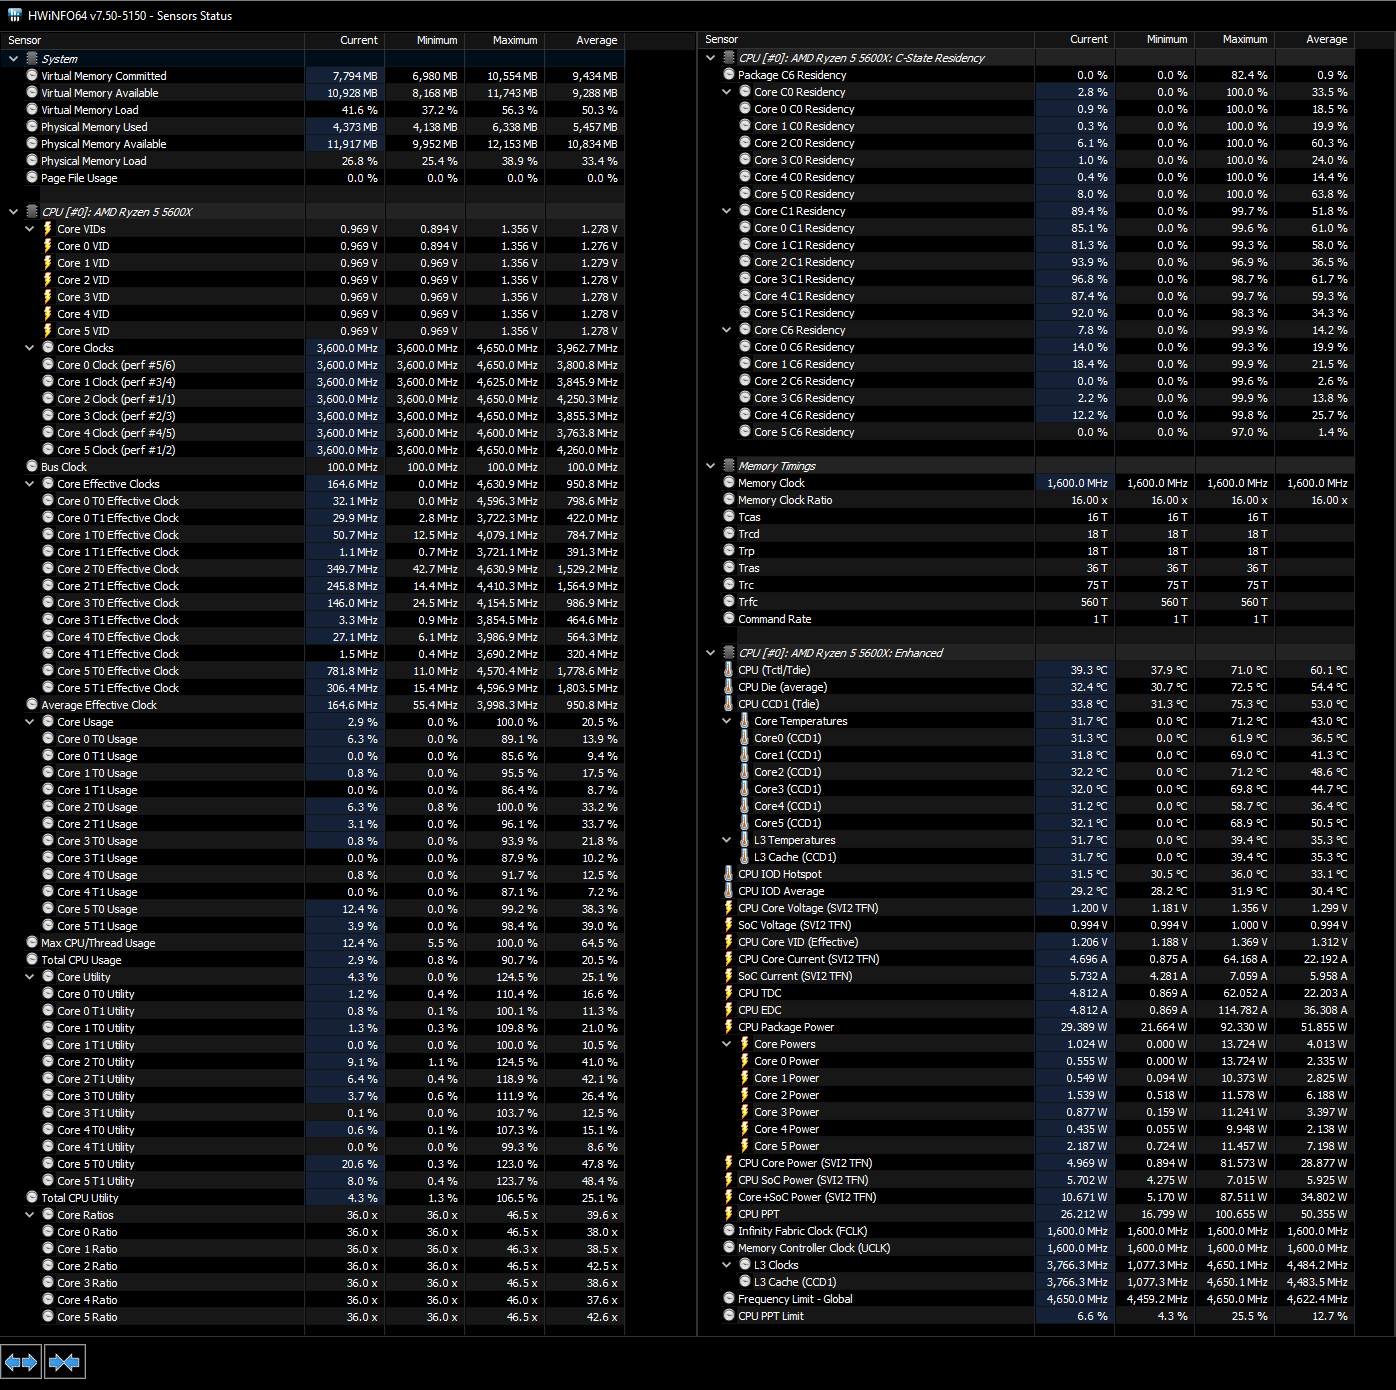Viewport: 1396px width, 1390px height.
Task: Click the chip icon of the Memory Timings group
Action: (x=729, y=466)
